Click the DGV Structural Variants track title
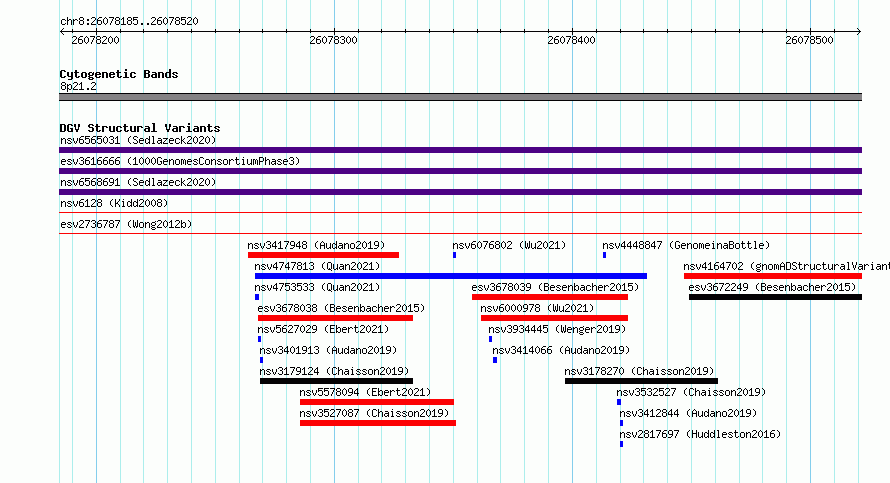The image size is (890, 483). tap(140, 128)
